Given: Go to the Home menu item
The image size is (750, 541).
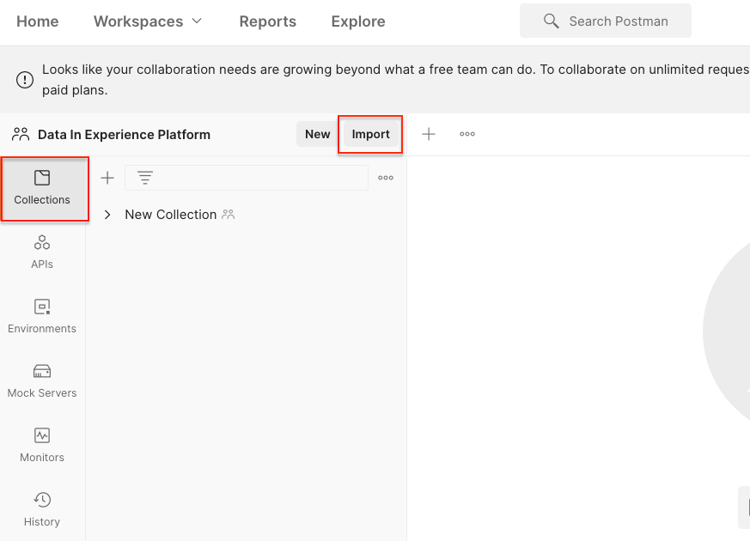Looking at the screenshot, I should click(37, 22).
